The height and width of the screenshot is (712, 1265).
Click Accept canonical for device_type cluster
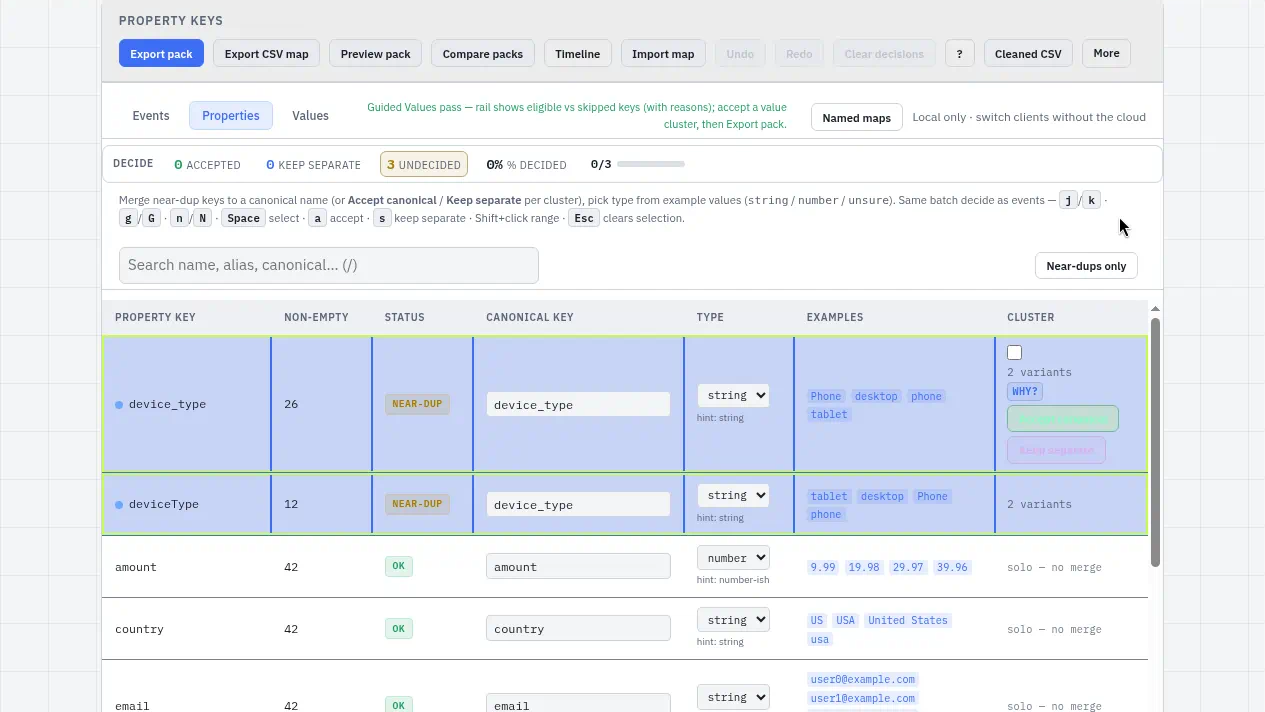(1062, 418)
